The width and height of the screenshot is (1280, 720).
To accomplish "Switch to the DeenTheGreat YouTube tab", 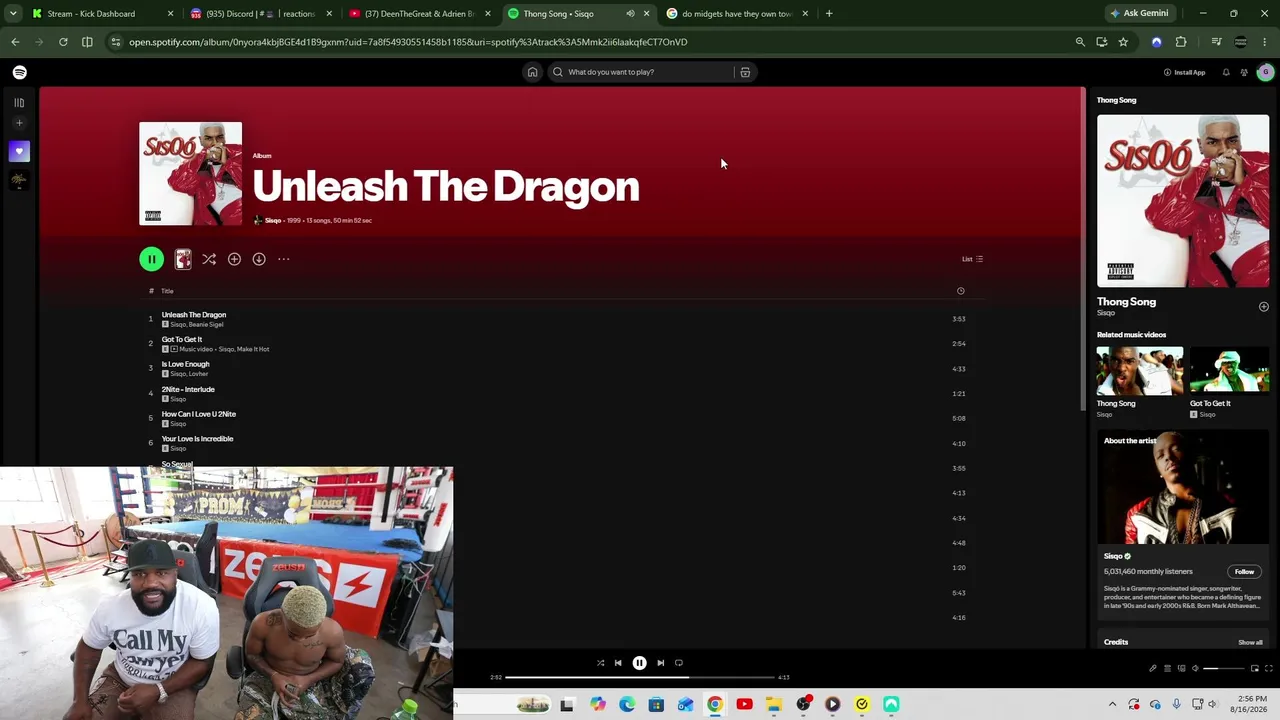I will pyautogui.click(x=420, y=14).
